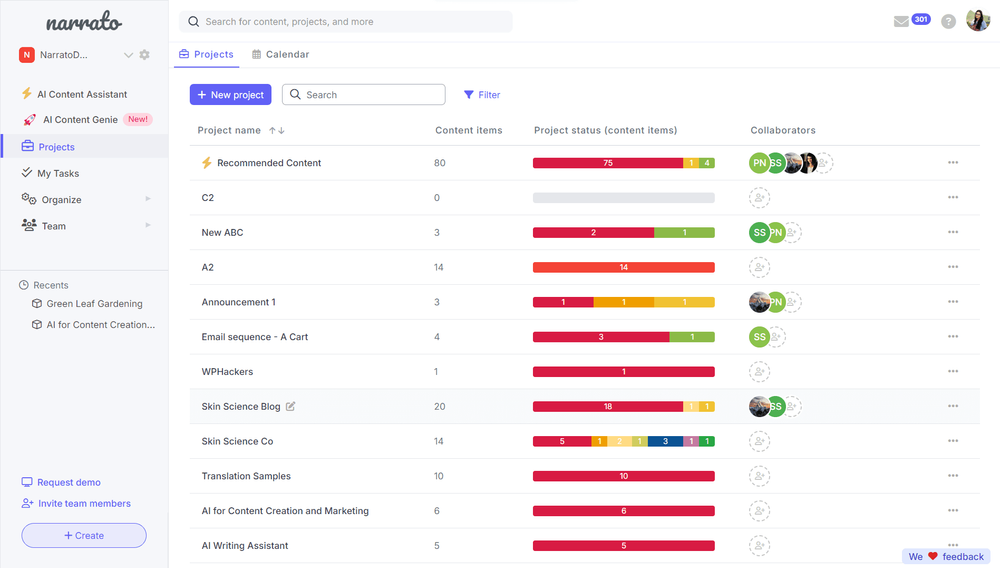Screen dimensions: 1000x568
Task: Open more options for C2 row
Action: [953, 198]
